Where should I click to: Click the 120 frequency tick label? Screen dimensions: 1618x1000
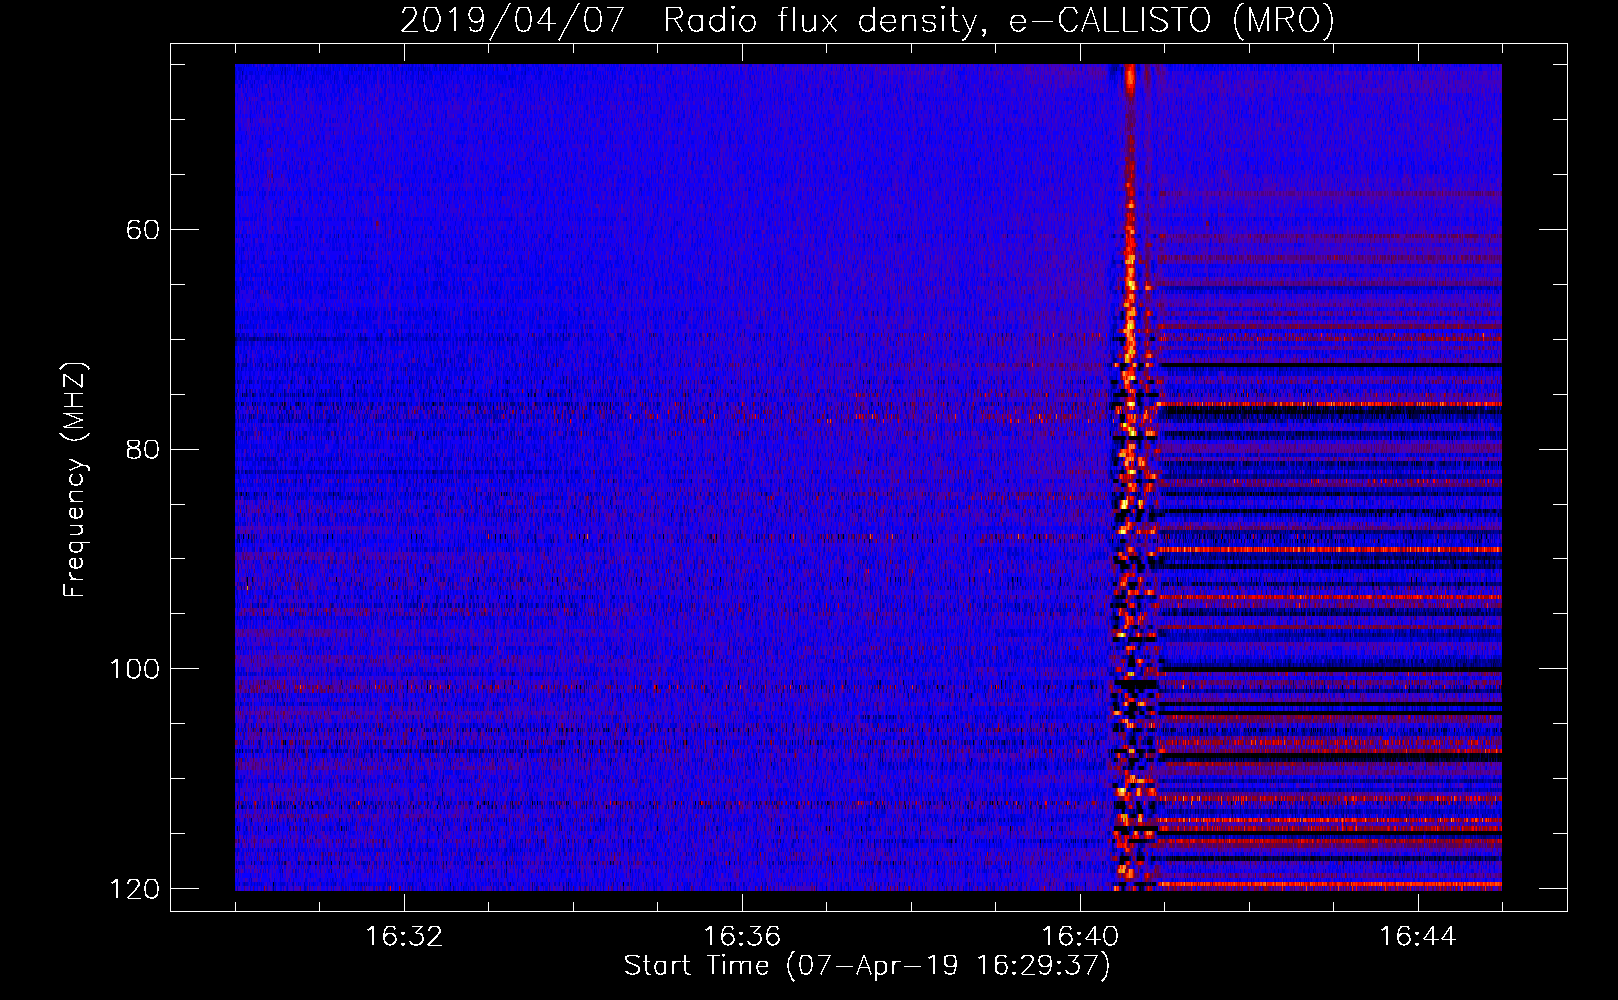(134, 889)
